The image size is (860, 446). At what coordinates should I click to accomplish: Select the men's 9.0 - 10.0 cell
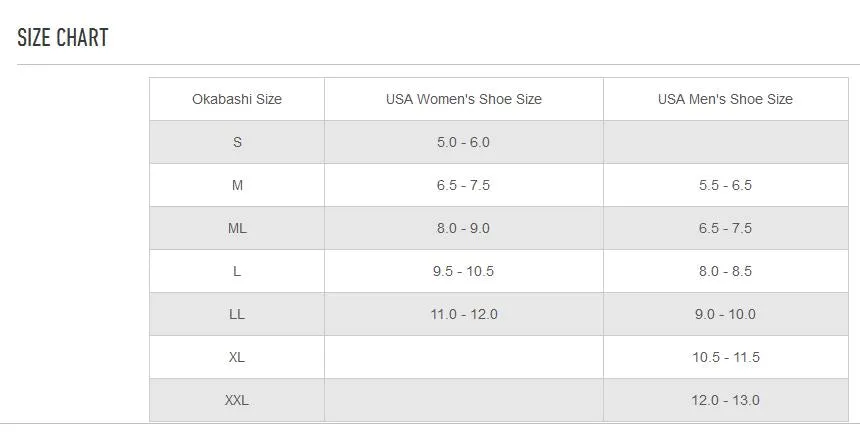pyautogui.click(x=725, y=314)
